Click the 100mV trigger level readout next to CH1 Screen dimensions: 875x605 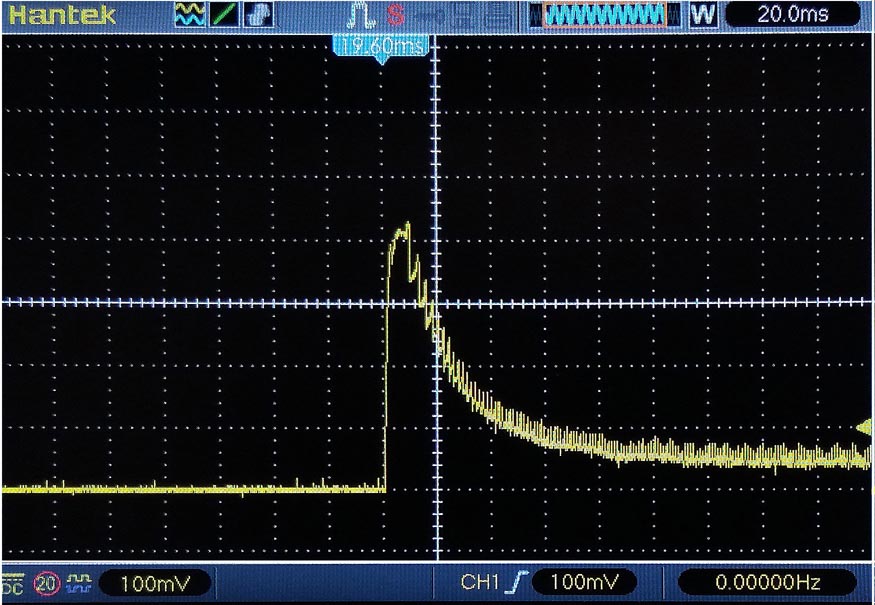[x=584, y=583]
